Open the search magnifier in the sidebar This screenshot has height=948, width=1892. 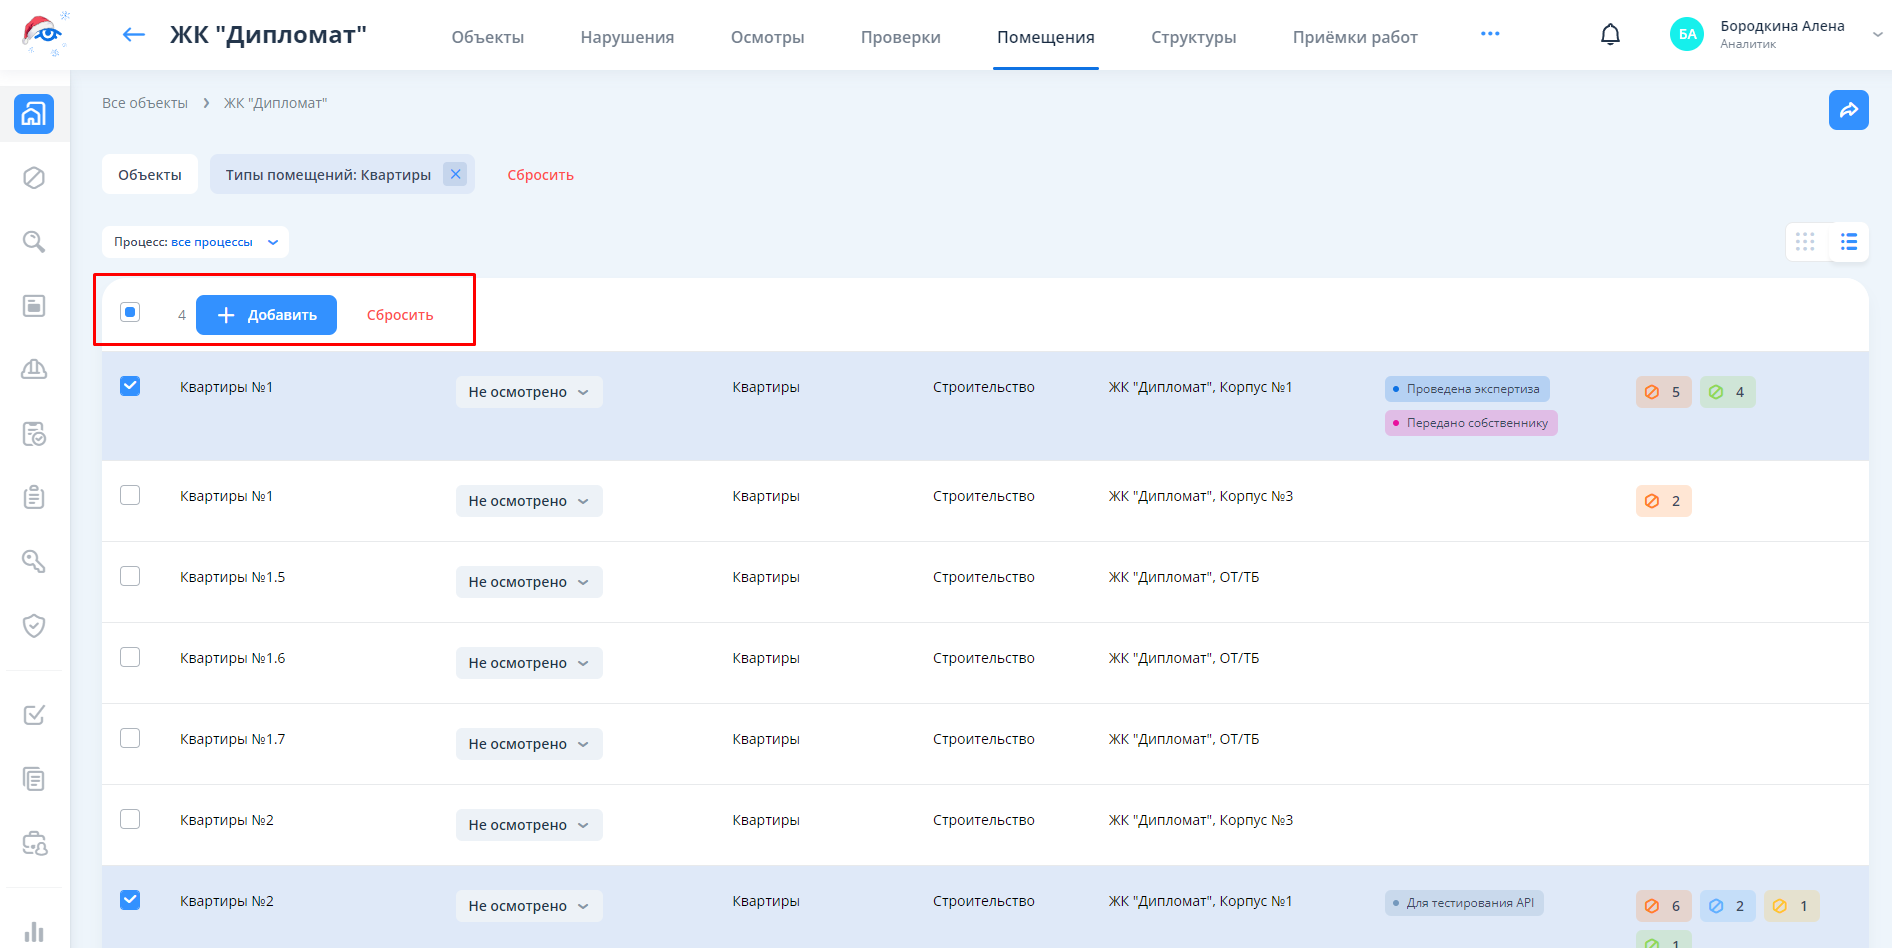(34, 242)
